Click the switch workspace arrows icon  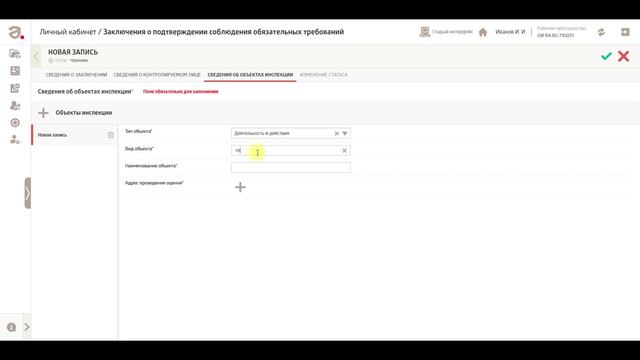click(601, 32)
